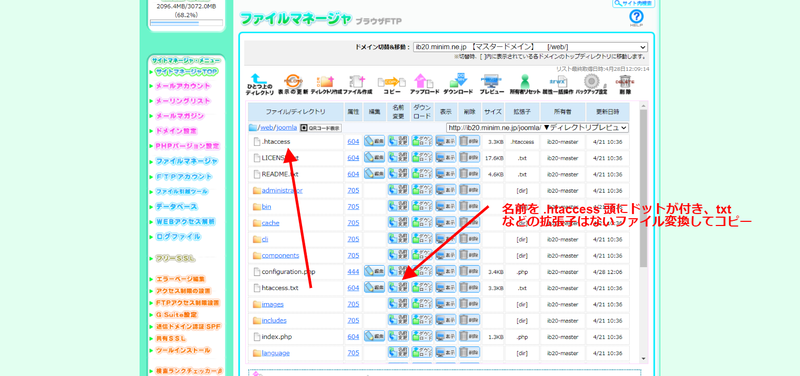Screen dimensions: 800x376
Task: Click the 所有者リセット toolbar icon
Action: (524, 85)
